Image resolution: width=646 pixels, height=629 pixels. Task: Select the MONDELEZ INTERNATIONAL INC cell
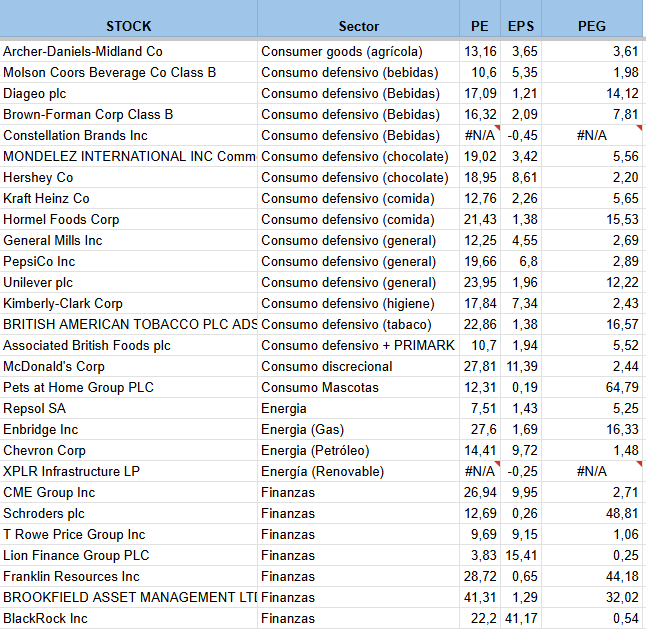point(129,157)
